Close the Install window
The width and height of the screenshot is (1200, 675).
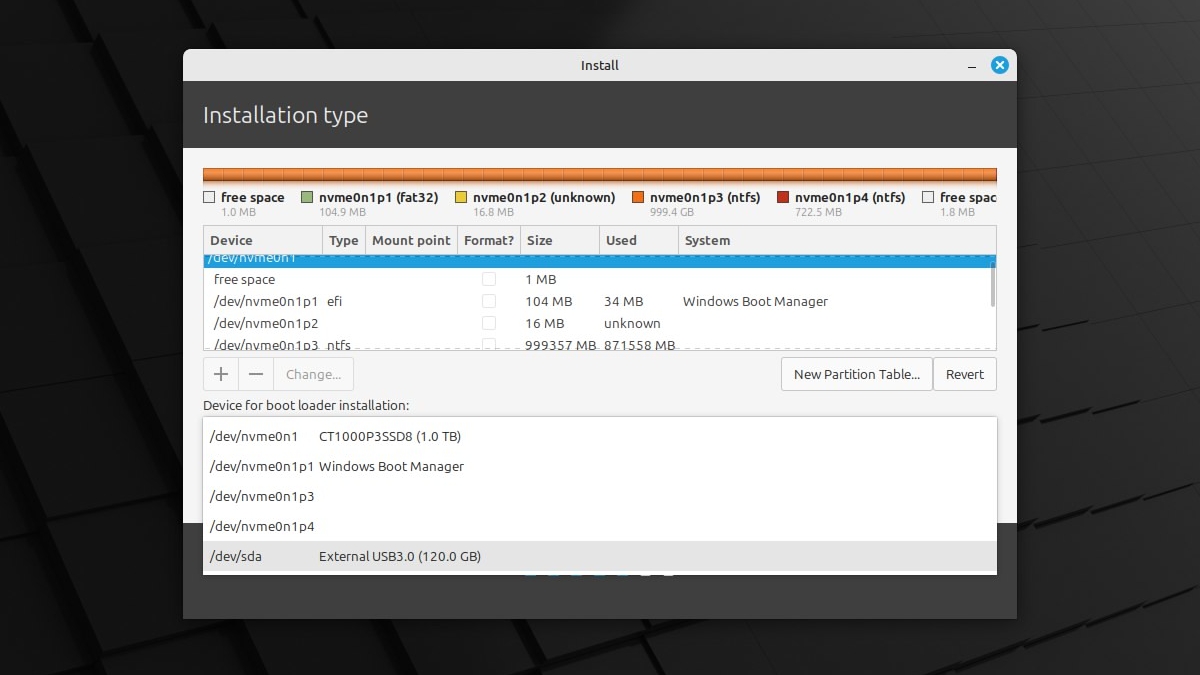999,65
